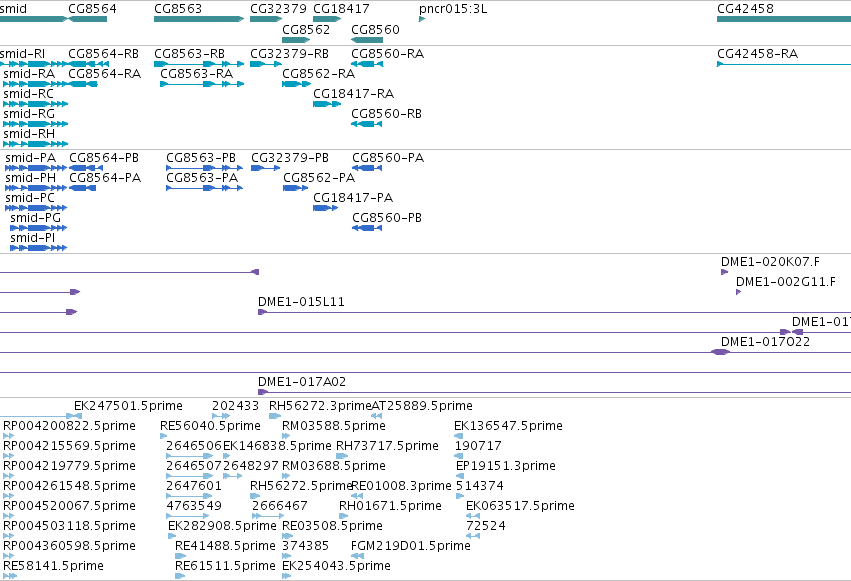Click EST EK146838.5prime
The height and width of the screenshot is (581, 851).
tap(277, 446)
